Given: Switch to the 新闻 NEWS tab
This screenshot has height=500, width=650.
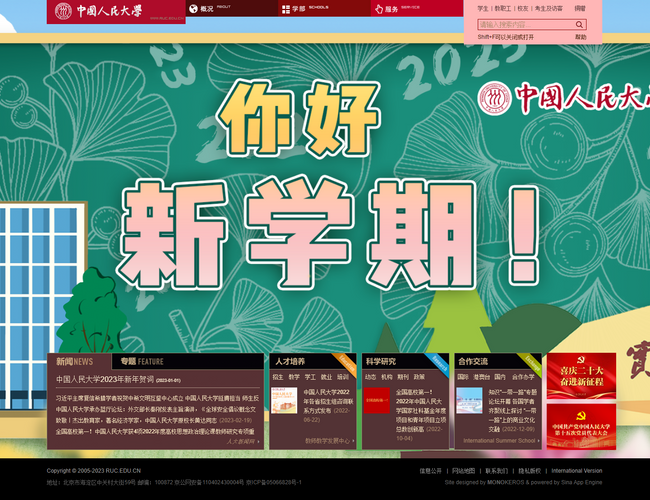Looking at the screenshot, I should pos(79,361).
